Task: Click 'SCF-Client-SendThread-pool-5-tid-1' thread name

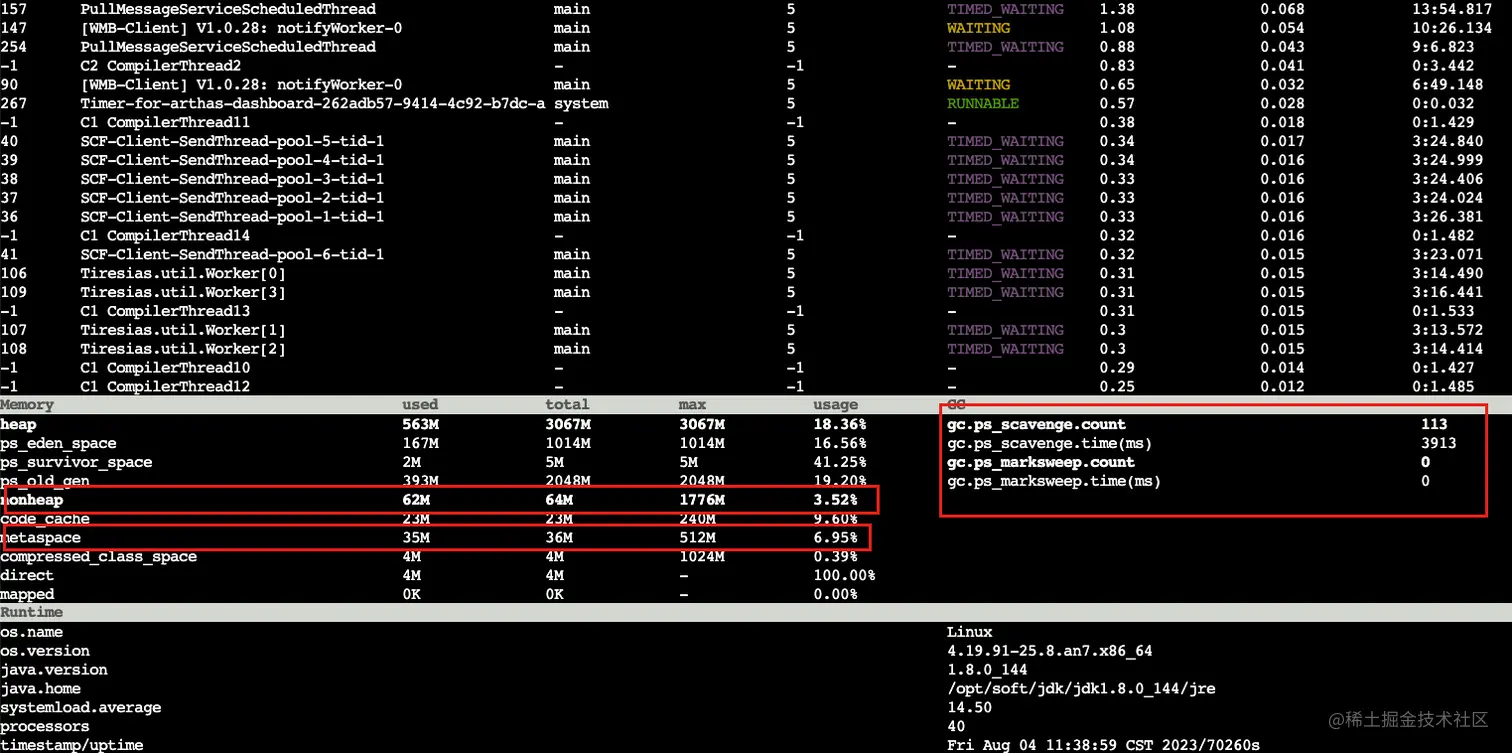Action: pyautogui.click(x=232, y=142)
